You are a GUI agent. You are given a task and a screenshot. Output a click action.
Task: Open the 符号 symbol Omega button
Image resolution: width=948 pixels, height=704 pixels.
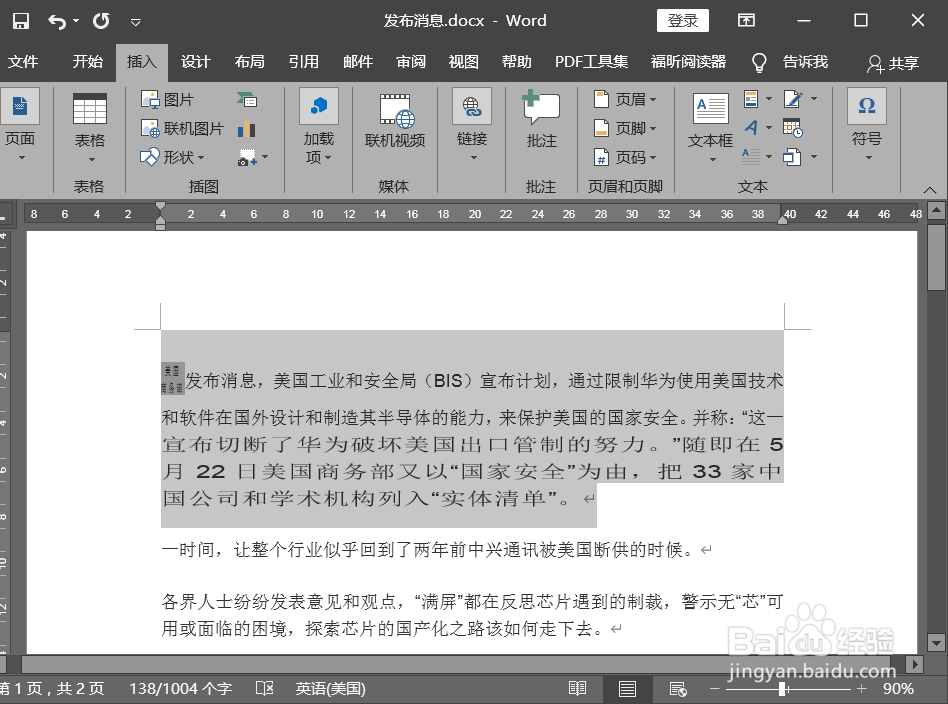[866, 125]
